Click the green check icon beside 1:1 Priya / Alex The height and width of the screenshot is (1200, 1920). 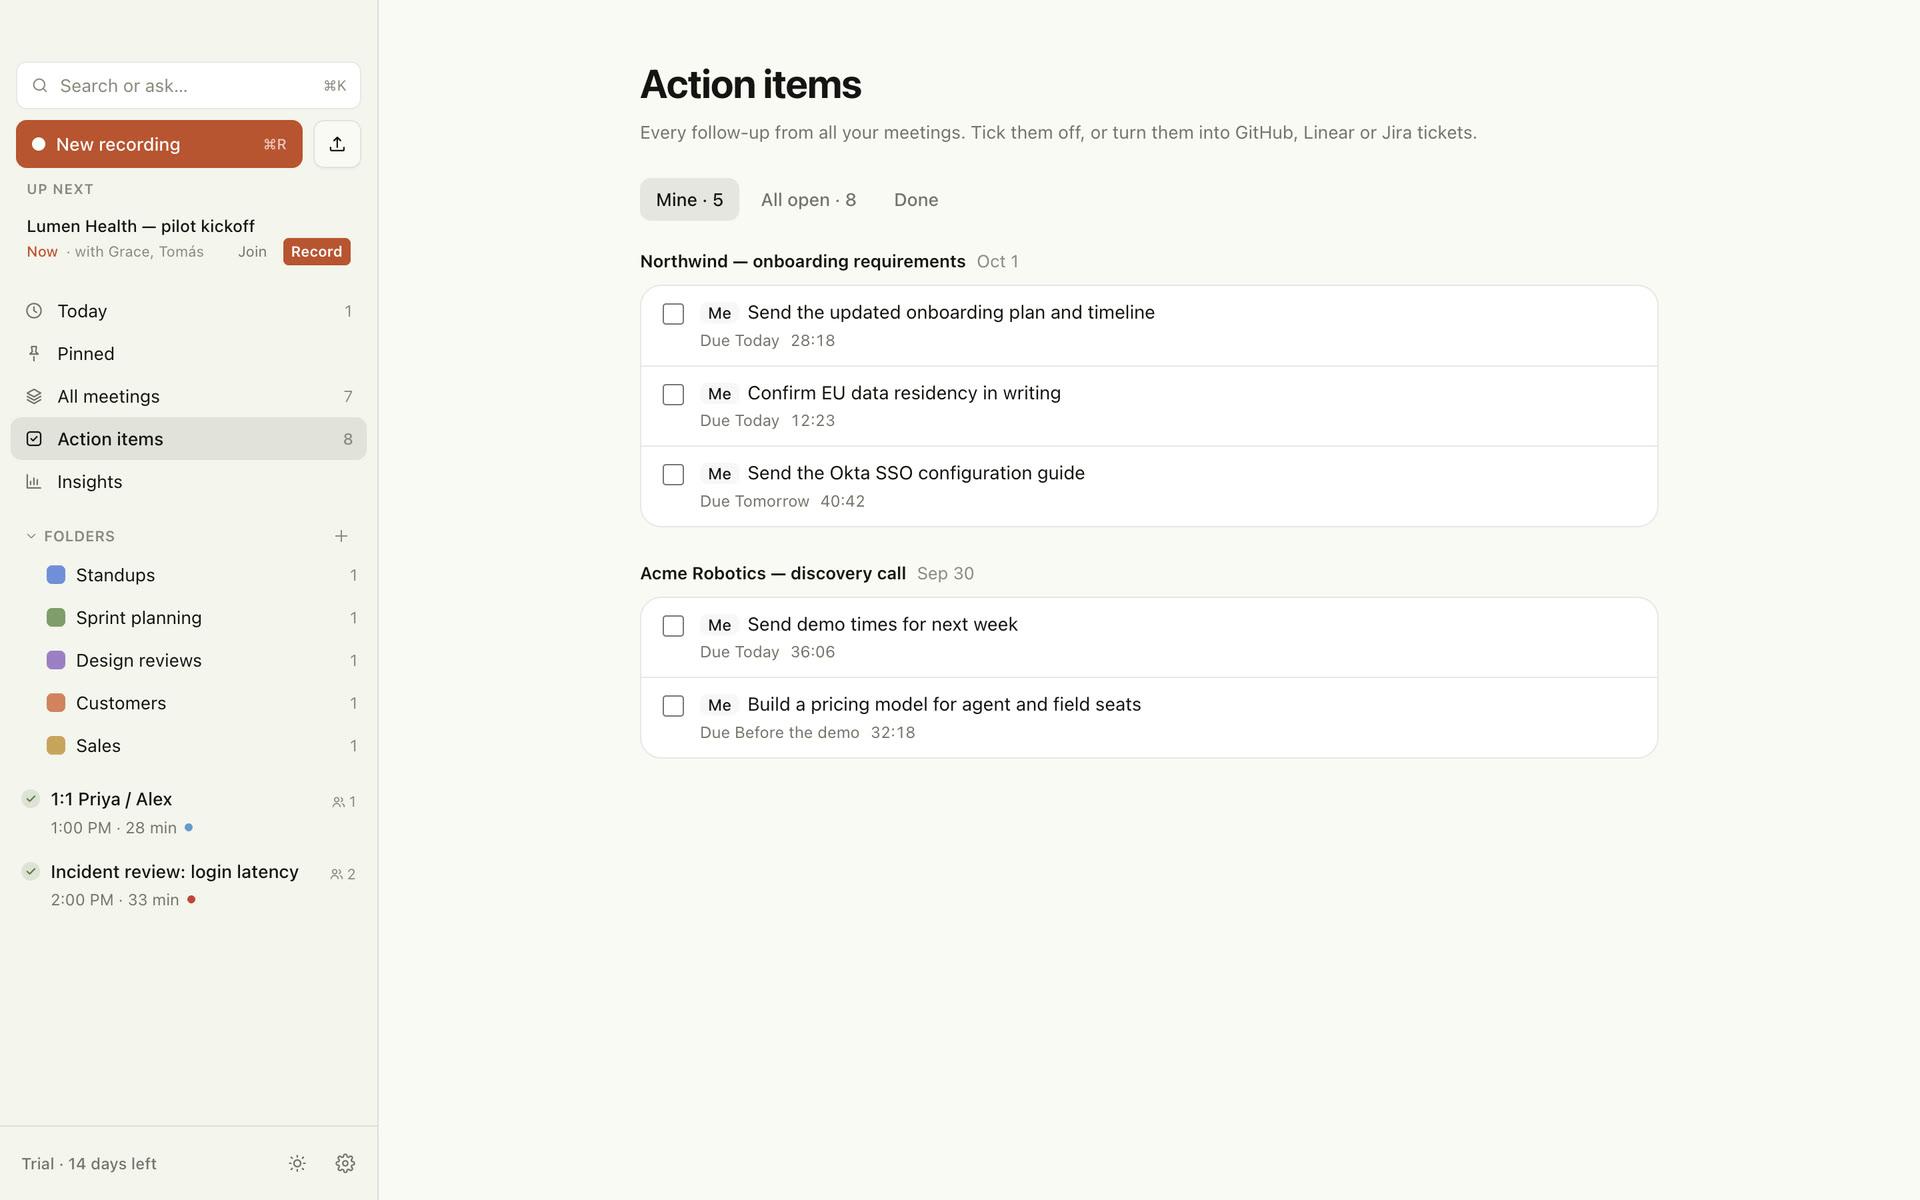(31, 798)
